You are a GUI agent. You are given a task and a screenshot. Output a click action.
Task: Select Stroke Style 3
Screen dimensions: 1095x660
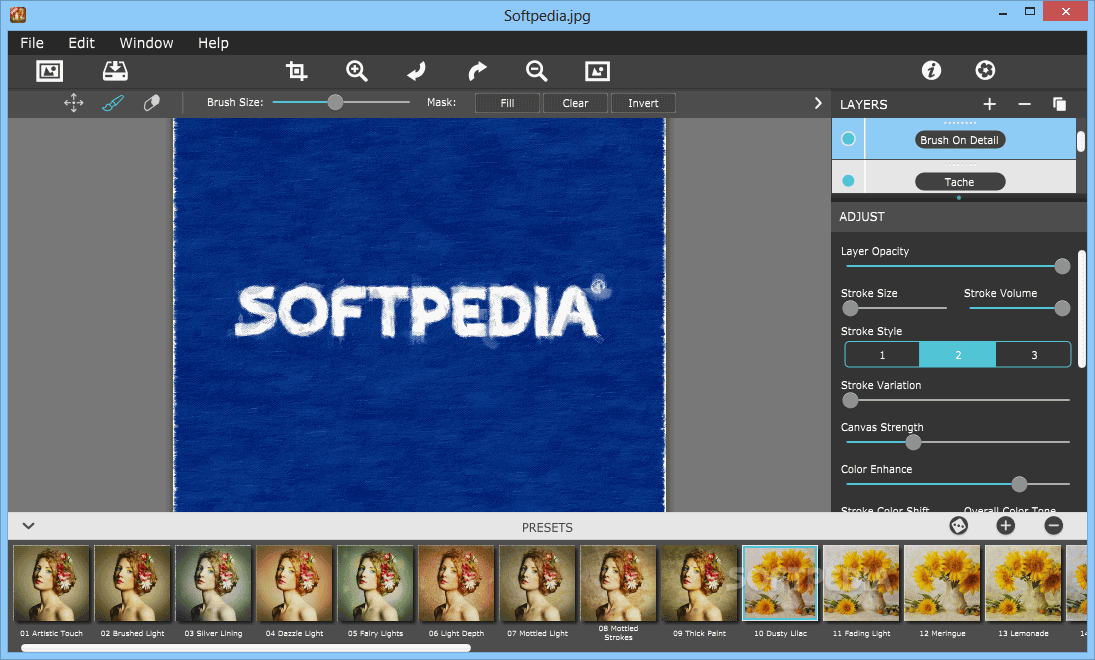tap(1034, 355)
